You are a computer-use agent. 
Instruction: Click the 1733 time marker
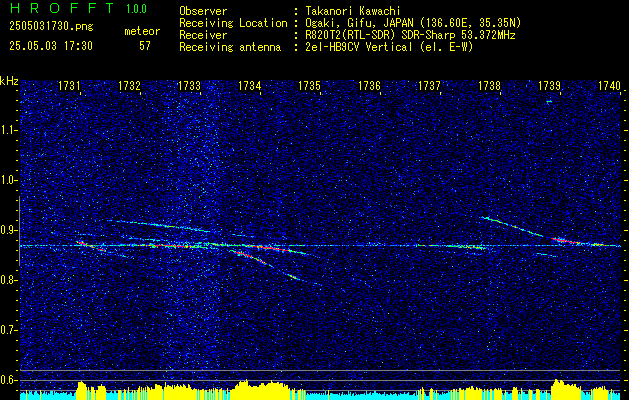pyautogui.click(x=189, y=86)
